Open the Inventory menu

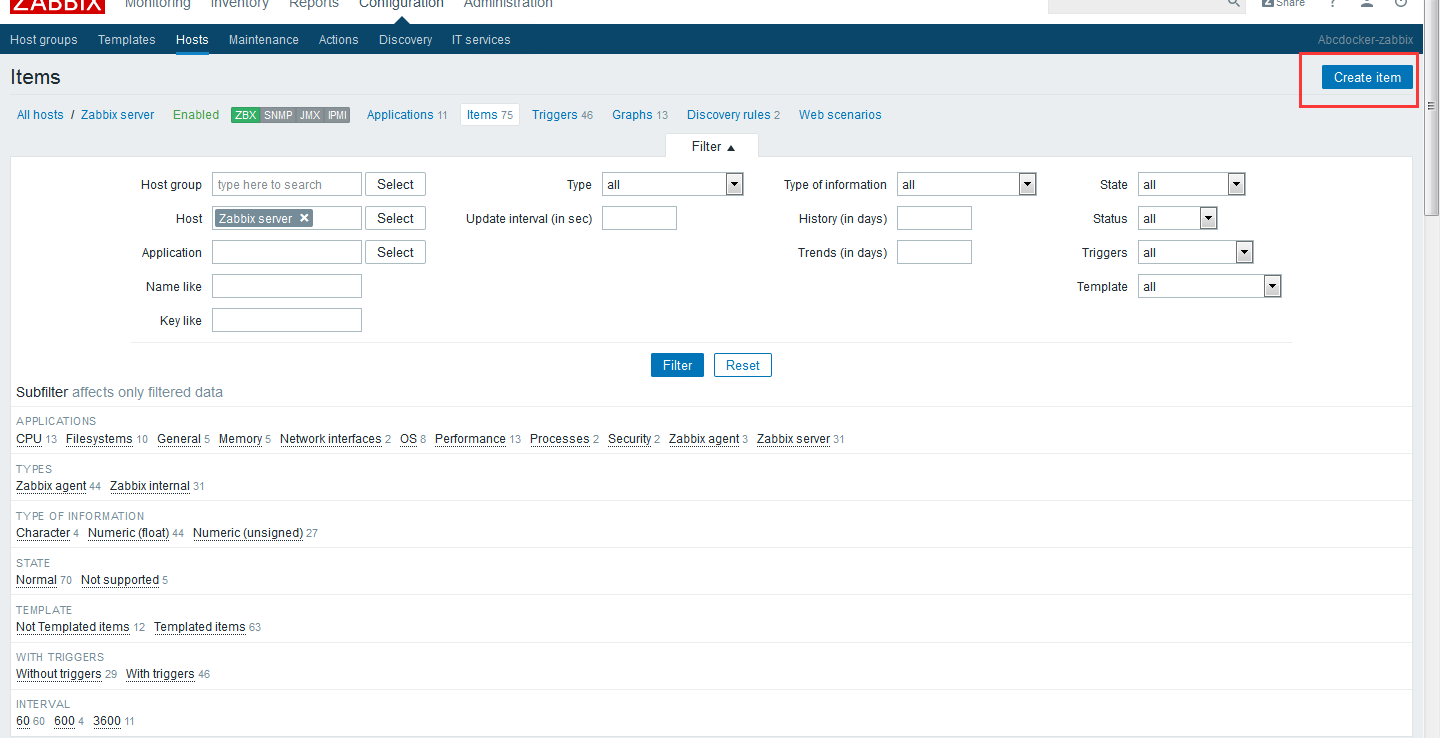pos(240,4)
